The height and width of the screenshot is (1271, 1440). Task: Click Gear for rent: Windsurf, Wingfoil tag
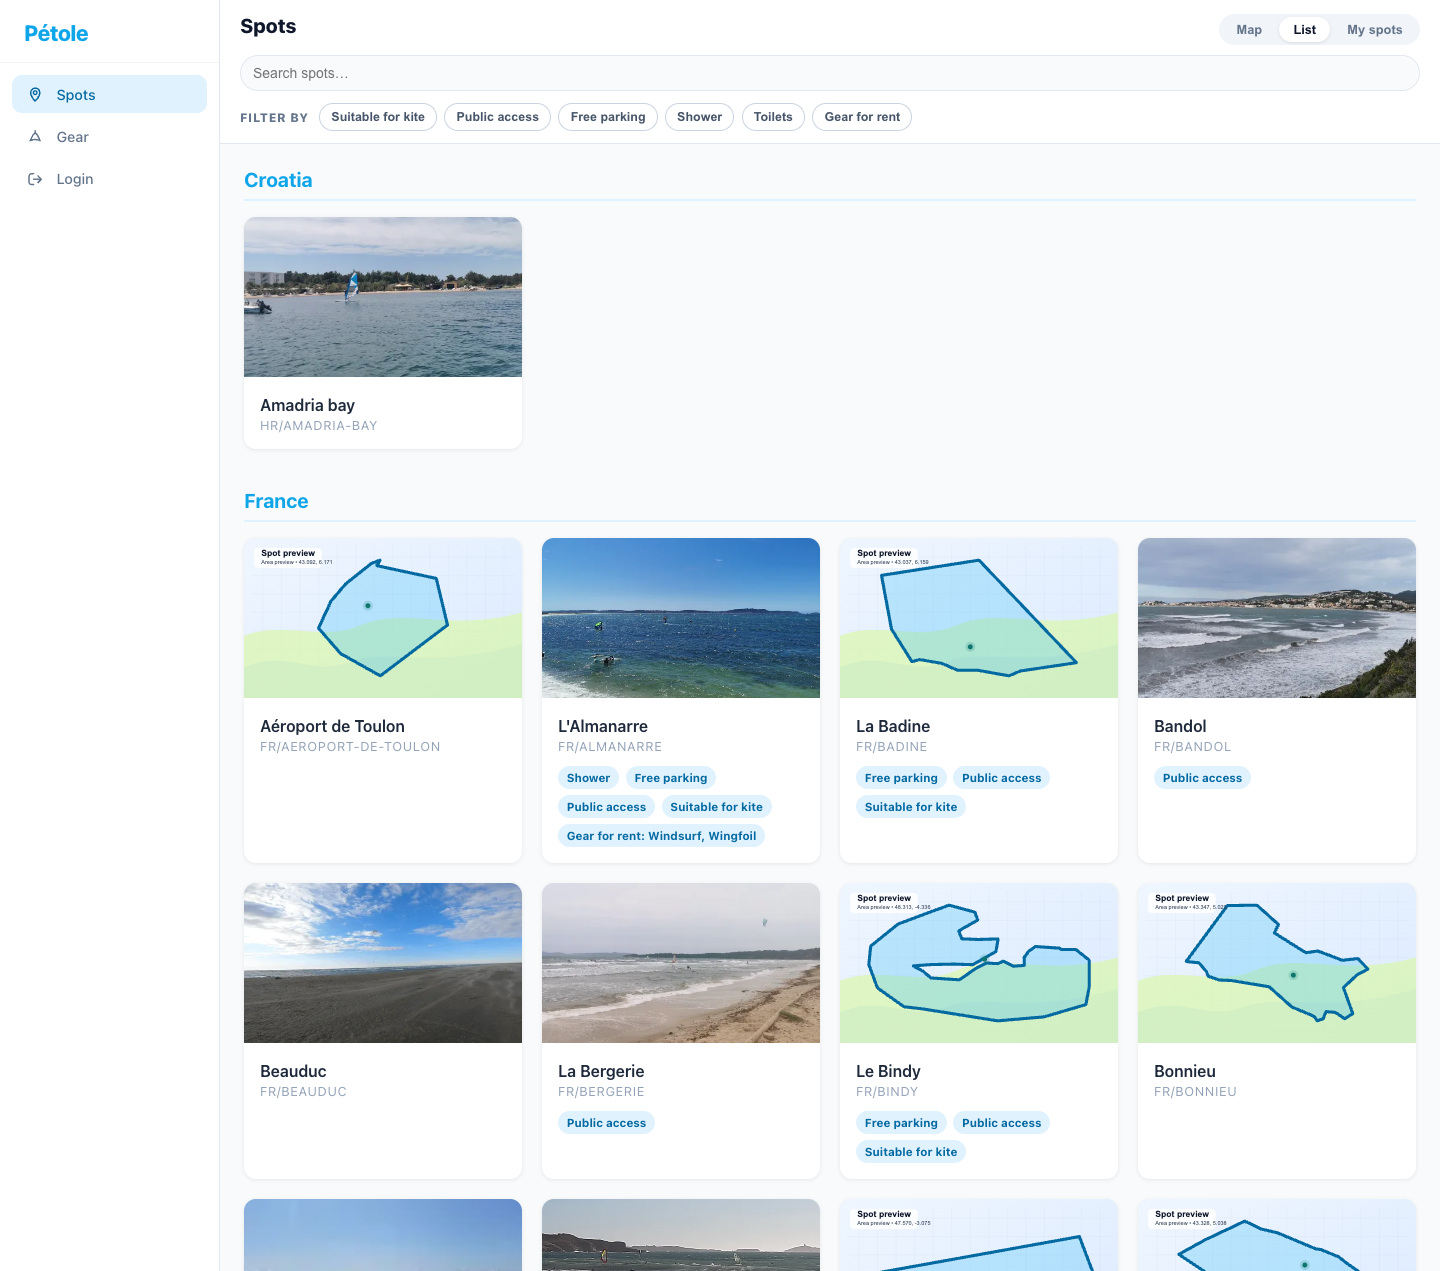661,836
